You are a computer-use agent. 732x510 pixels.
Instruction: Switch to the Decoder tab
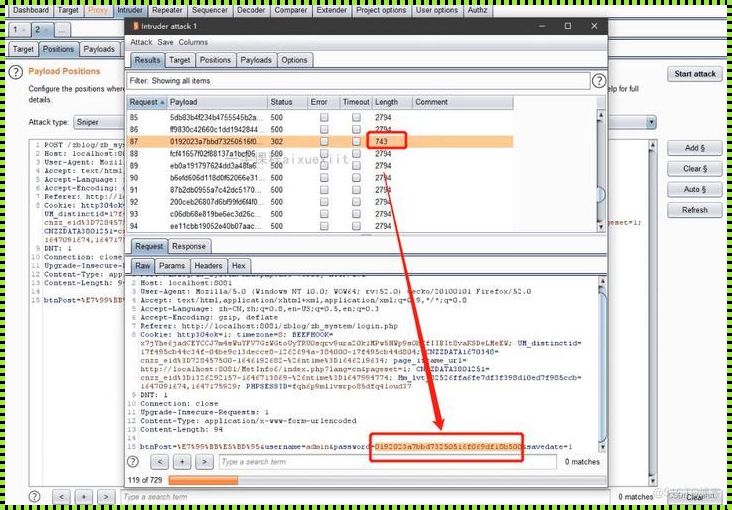(x=251, y=10)
